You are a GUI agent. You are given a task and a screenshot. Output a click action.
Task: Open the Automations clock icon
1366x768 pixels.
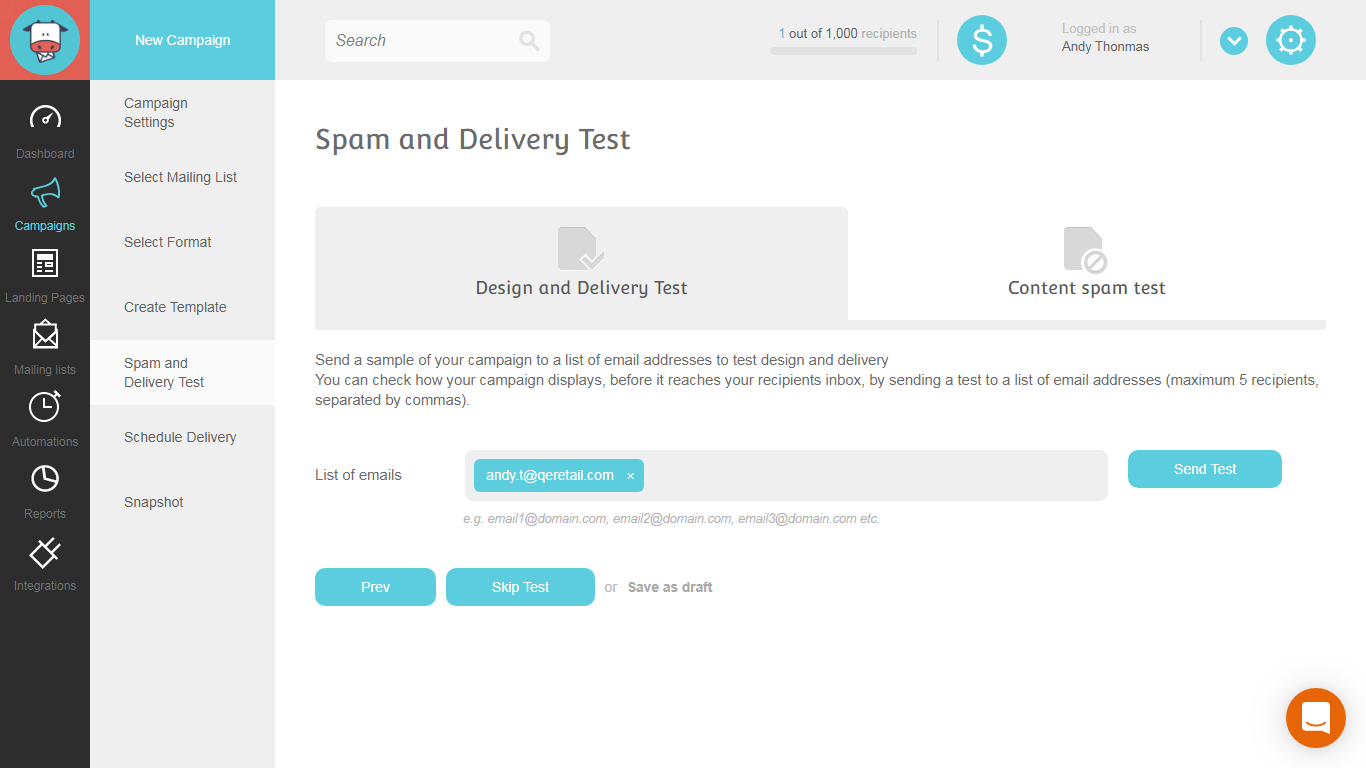[45, 407]
